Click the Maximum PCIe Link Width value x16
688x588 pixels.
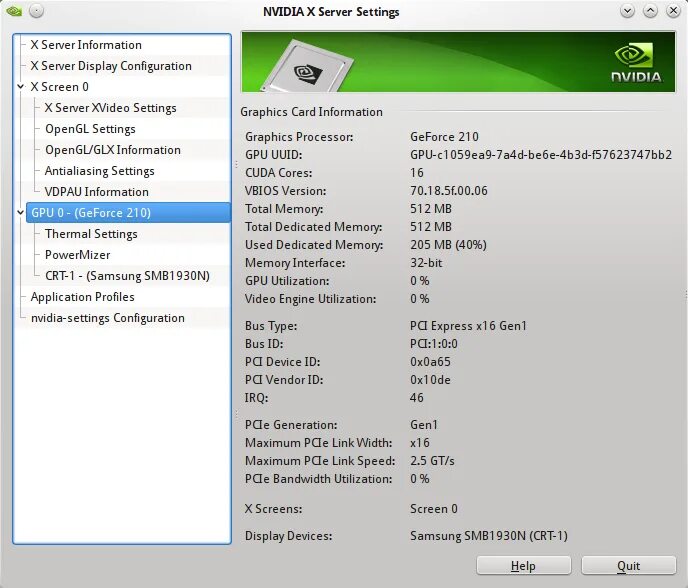pyautogui.click(x=420, y=443)
